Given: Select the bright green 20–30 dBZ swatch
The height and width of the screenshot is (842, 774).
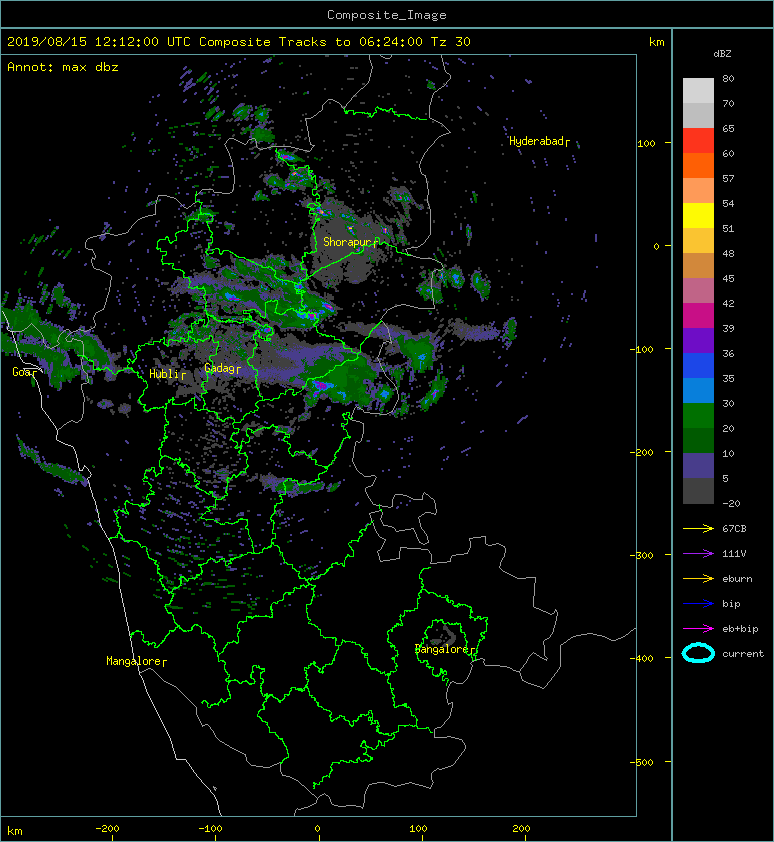Looking at the screenshot, I should [698, 416].
